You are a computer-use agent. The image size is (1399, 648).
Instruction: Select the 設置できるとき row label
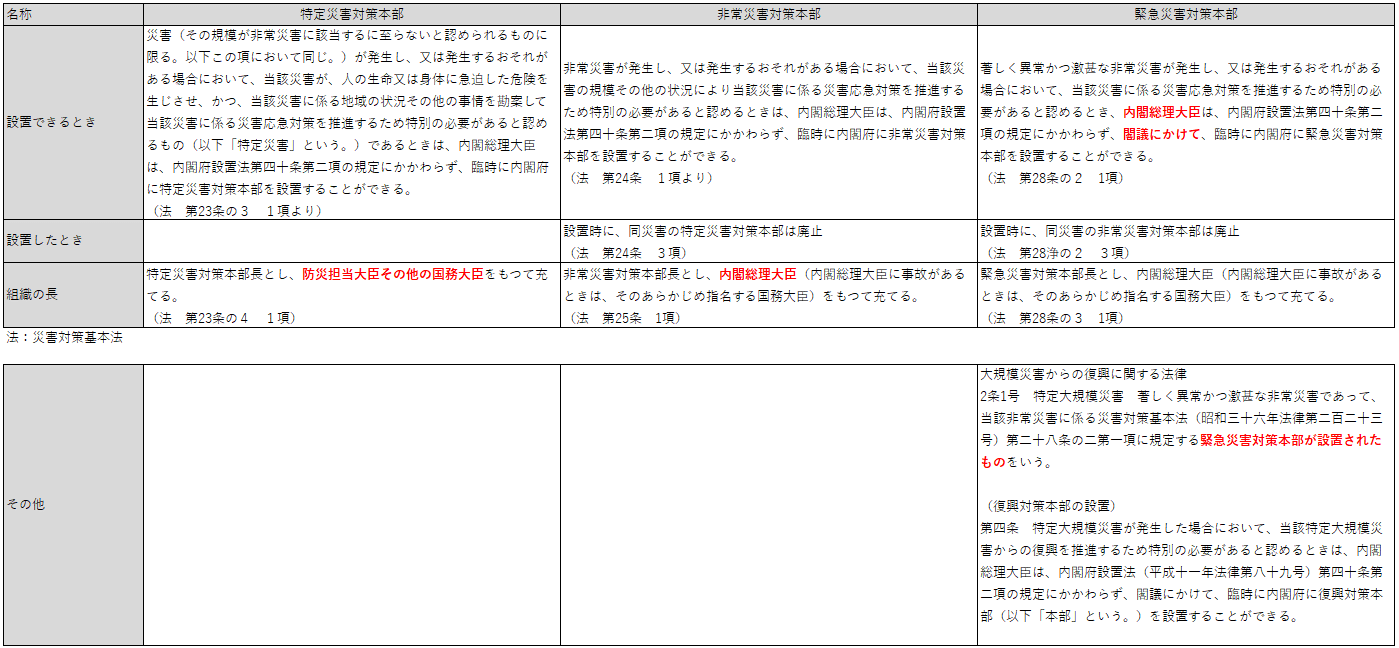pos(72,122)
